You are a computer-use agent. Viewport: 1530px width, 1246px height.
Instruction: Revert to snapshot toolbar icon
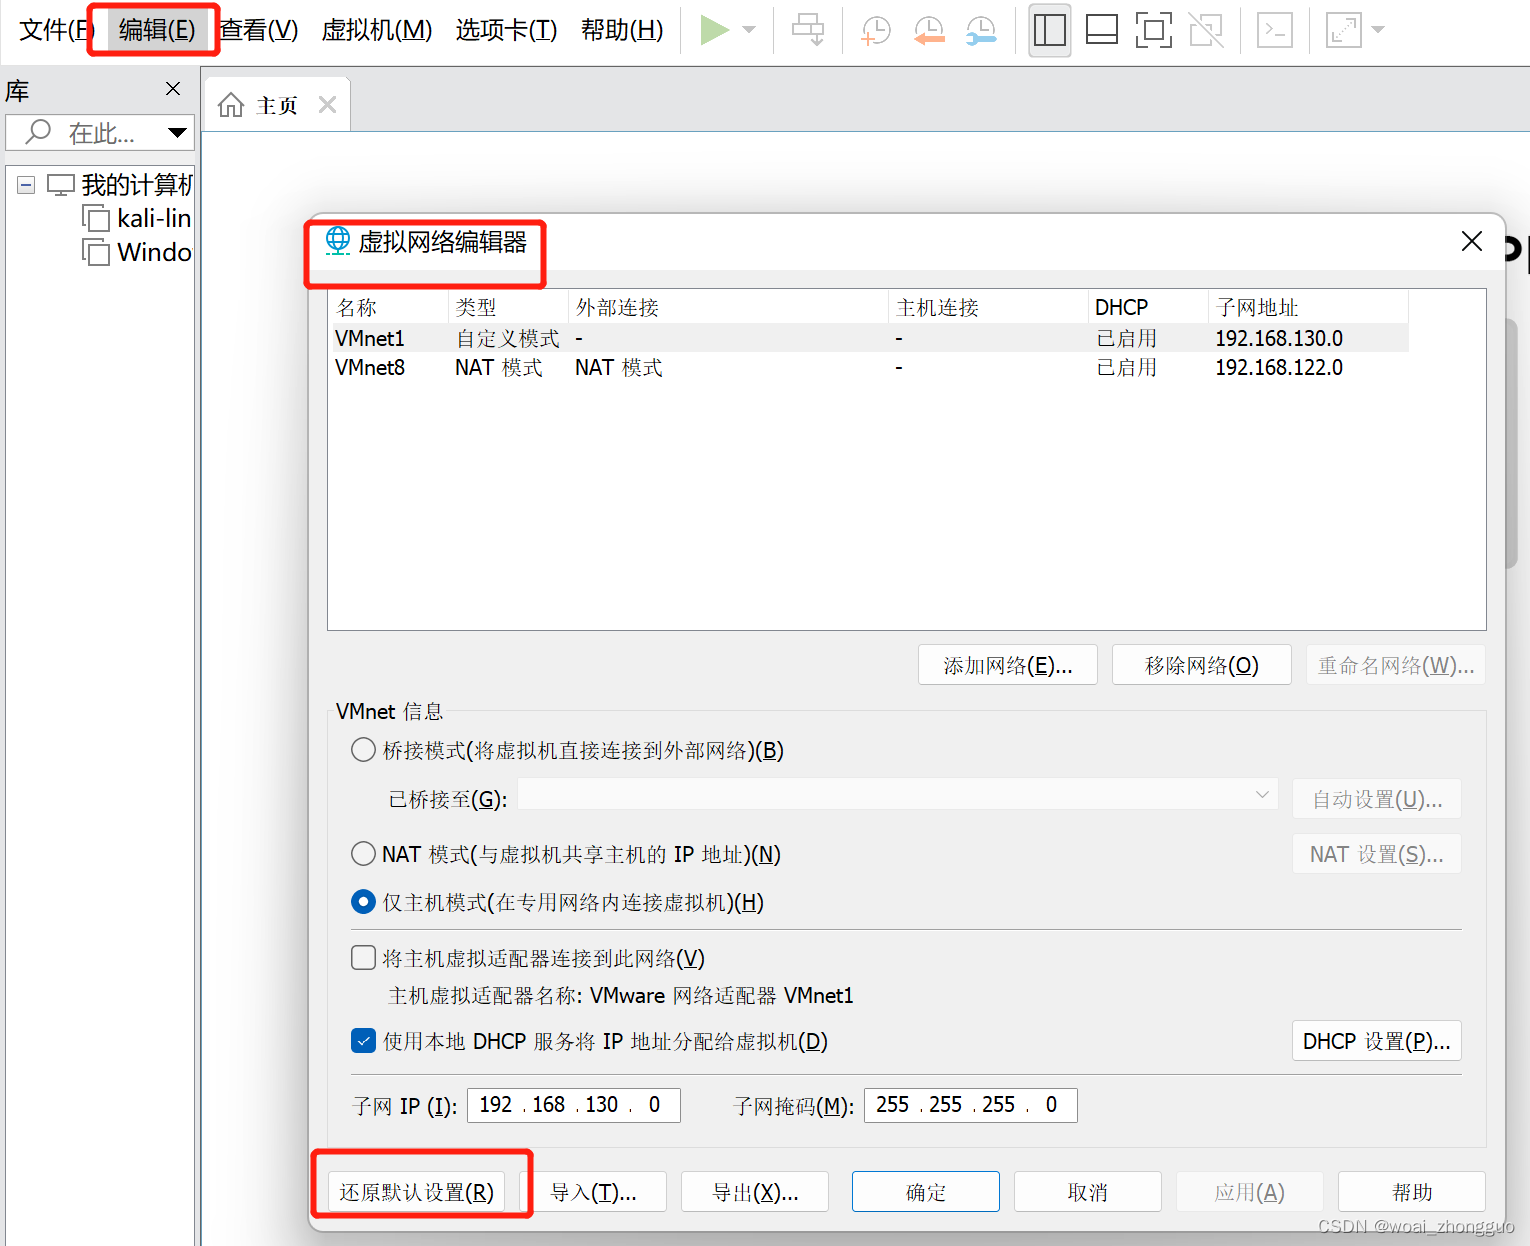click(929, 30)
